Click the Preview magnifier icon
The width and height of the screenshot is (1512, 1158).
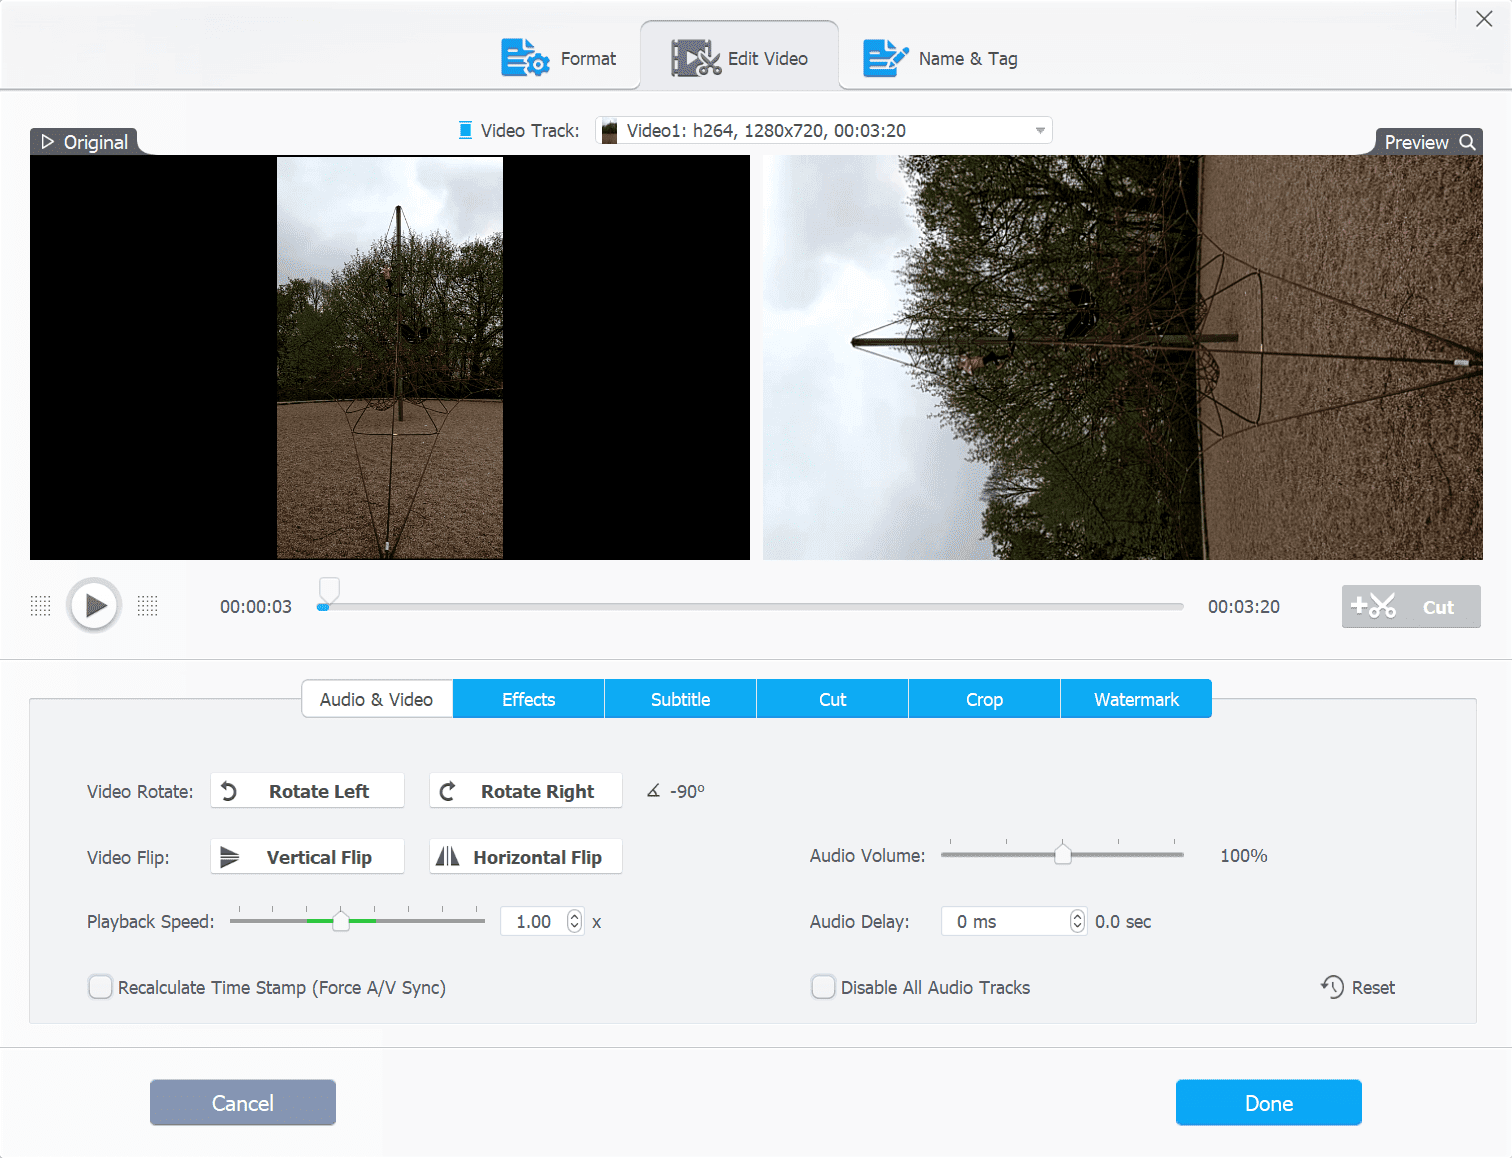click(1467, 142)
